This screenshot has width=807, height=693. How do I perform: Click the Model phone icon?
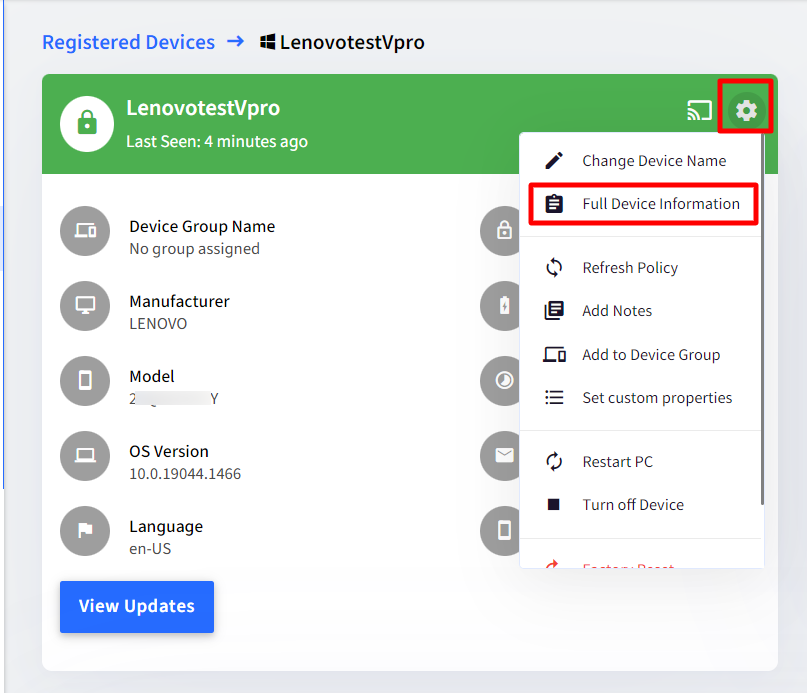click(x=85, y=380)
